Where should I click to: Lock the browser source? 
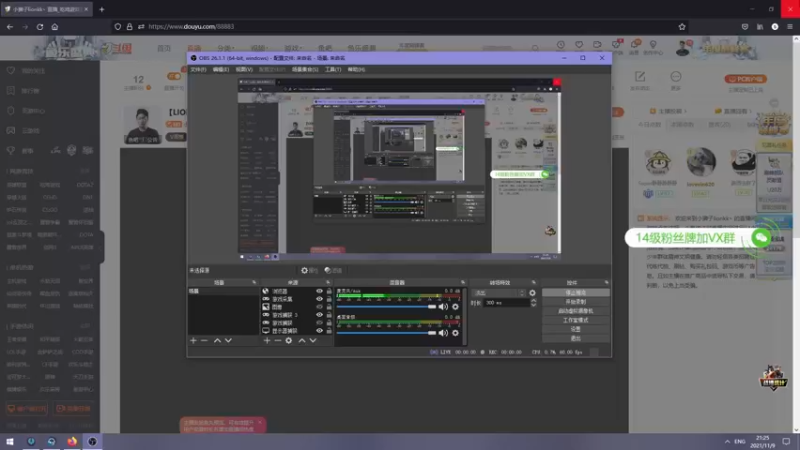[329, 291]
